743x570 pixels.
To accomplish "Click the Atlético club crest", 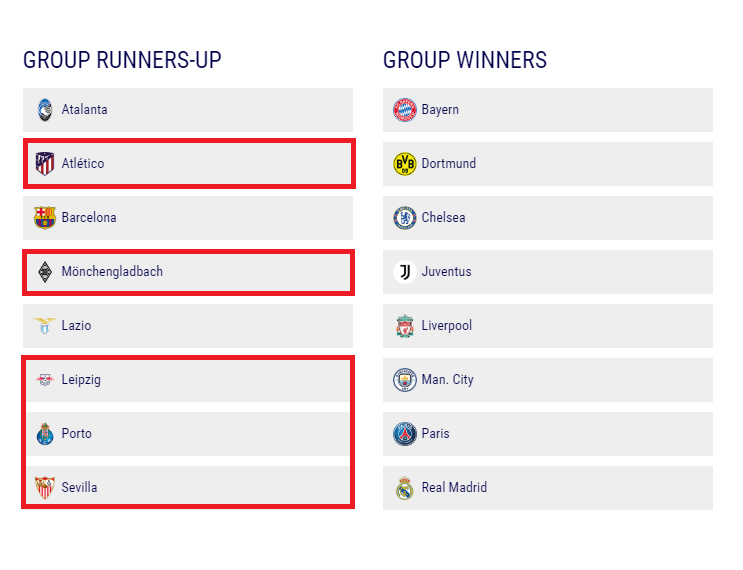I will click(x=45, y=164).
